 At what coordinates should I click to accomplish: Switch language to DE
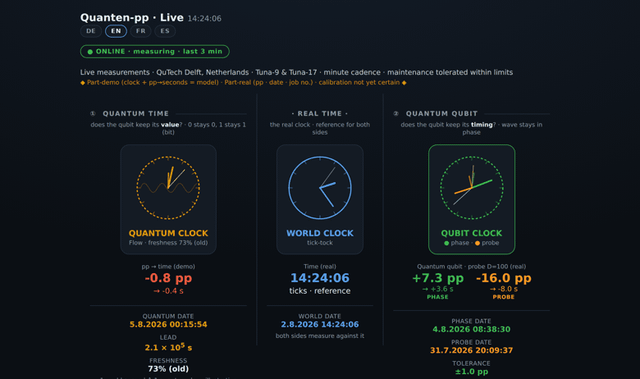[91, 31]
